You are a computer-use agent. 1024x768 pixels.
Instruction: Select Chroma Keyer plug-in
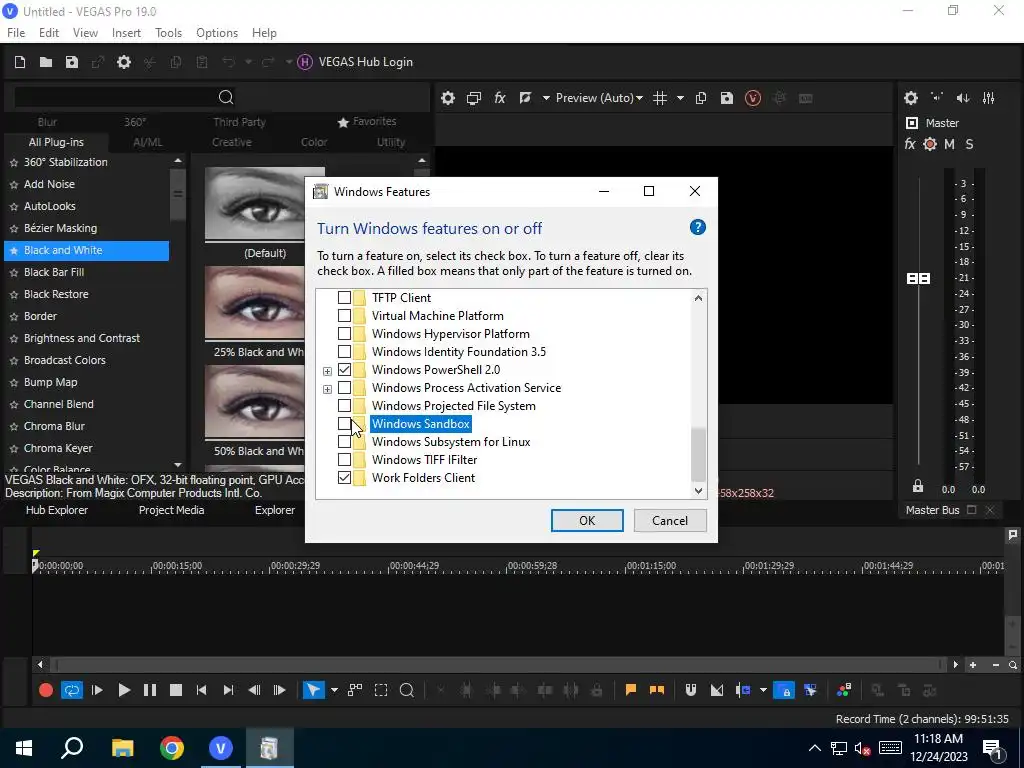(x=58, y=448)
